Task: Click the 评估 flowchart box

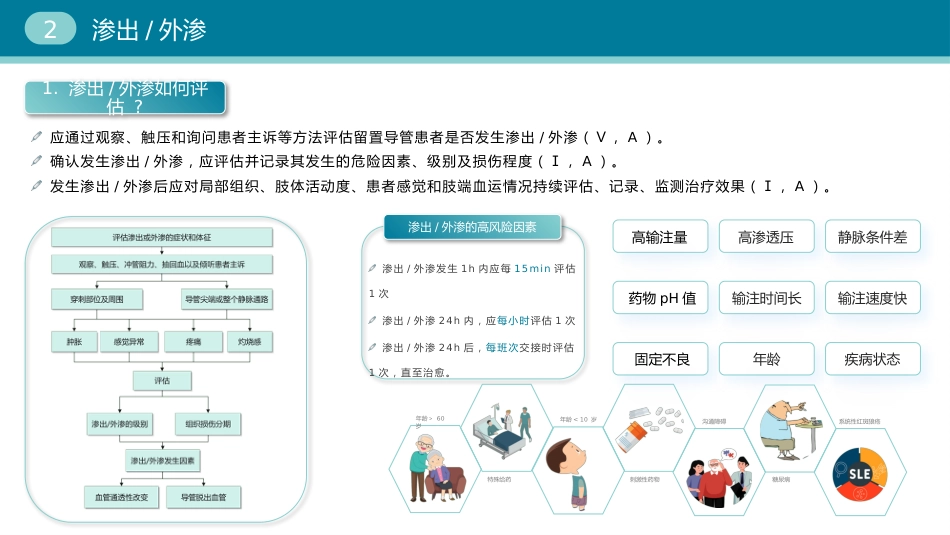Action: tap(162, 380)
